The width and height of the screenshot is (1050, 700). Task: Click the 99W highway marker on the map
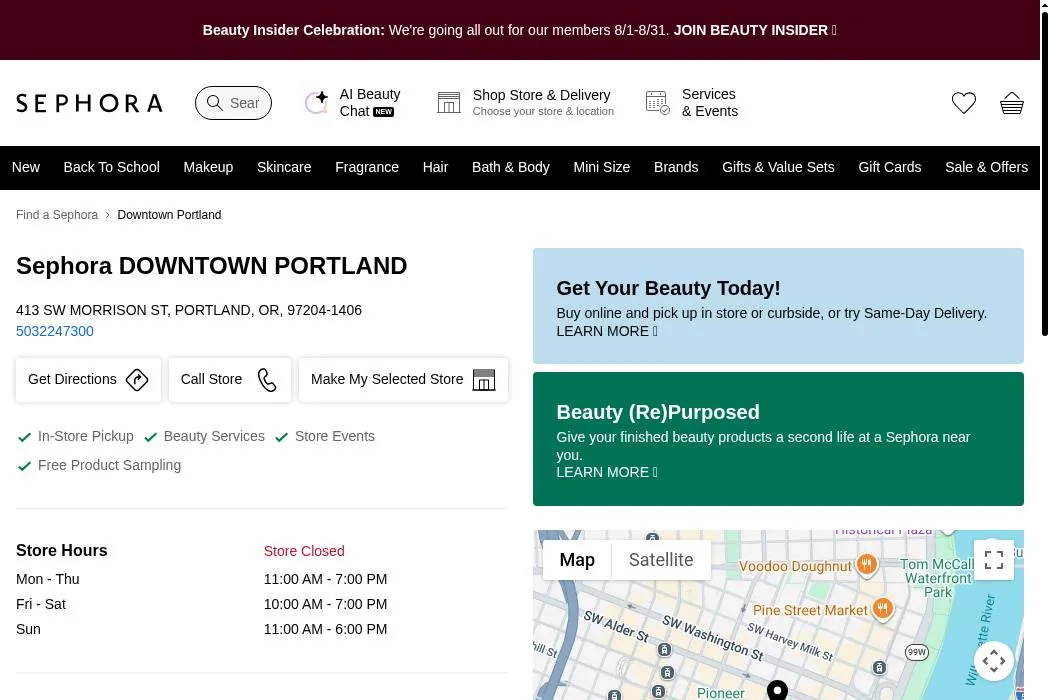[x=917, y=652]
